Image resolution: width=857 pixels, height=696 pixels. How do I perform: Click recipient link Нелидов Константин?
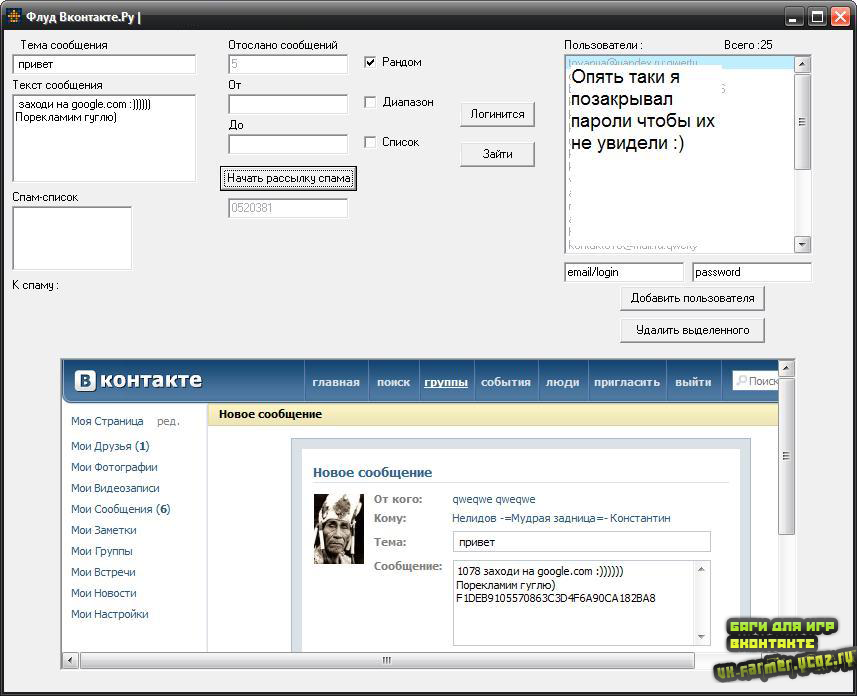(x=561, y=518)
